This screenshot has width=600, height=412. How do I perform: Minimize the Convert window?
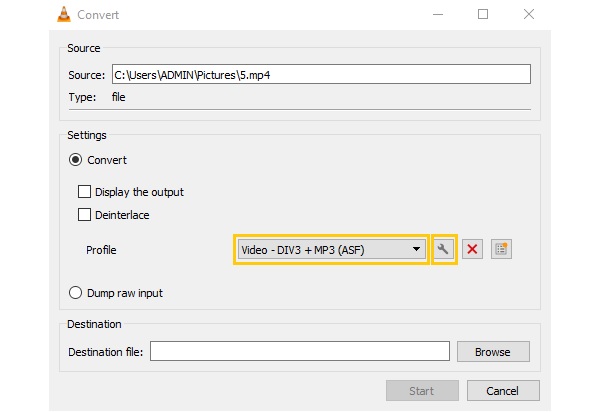pyautogui.click(x=438, y=15)
